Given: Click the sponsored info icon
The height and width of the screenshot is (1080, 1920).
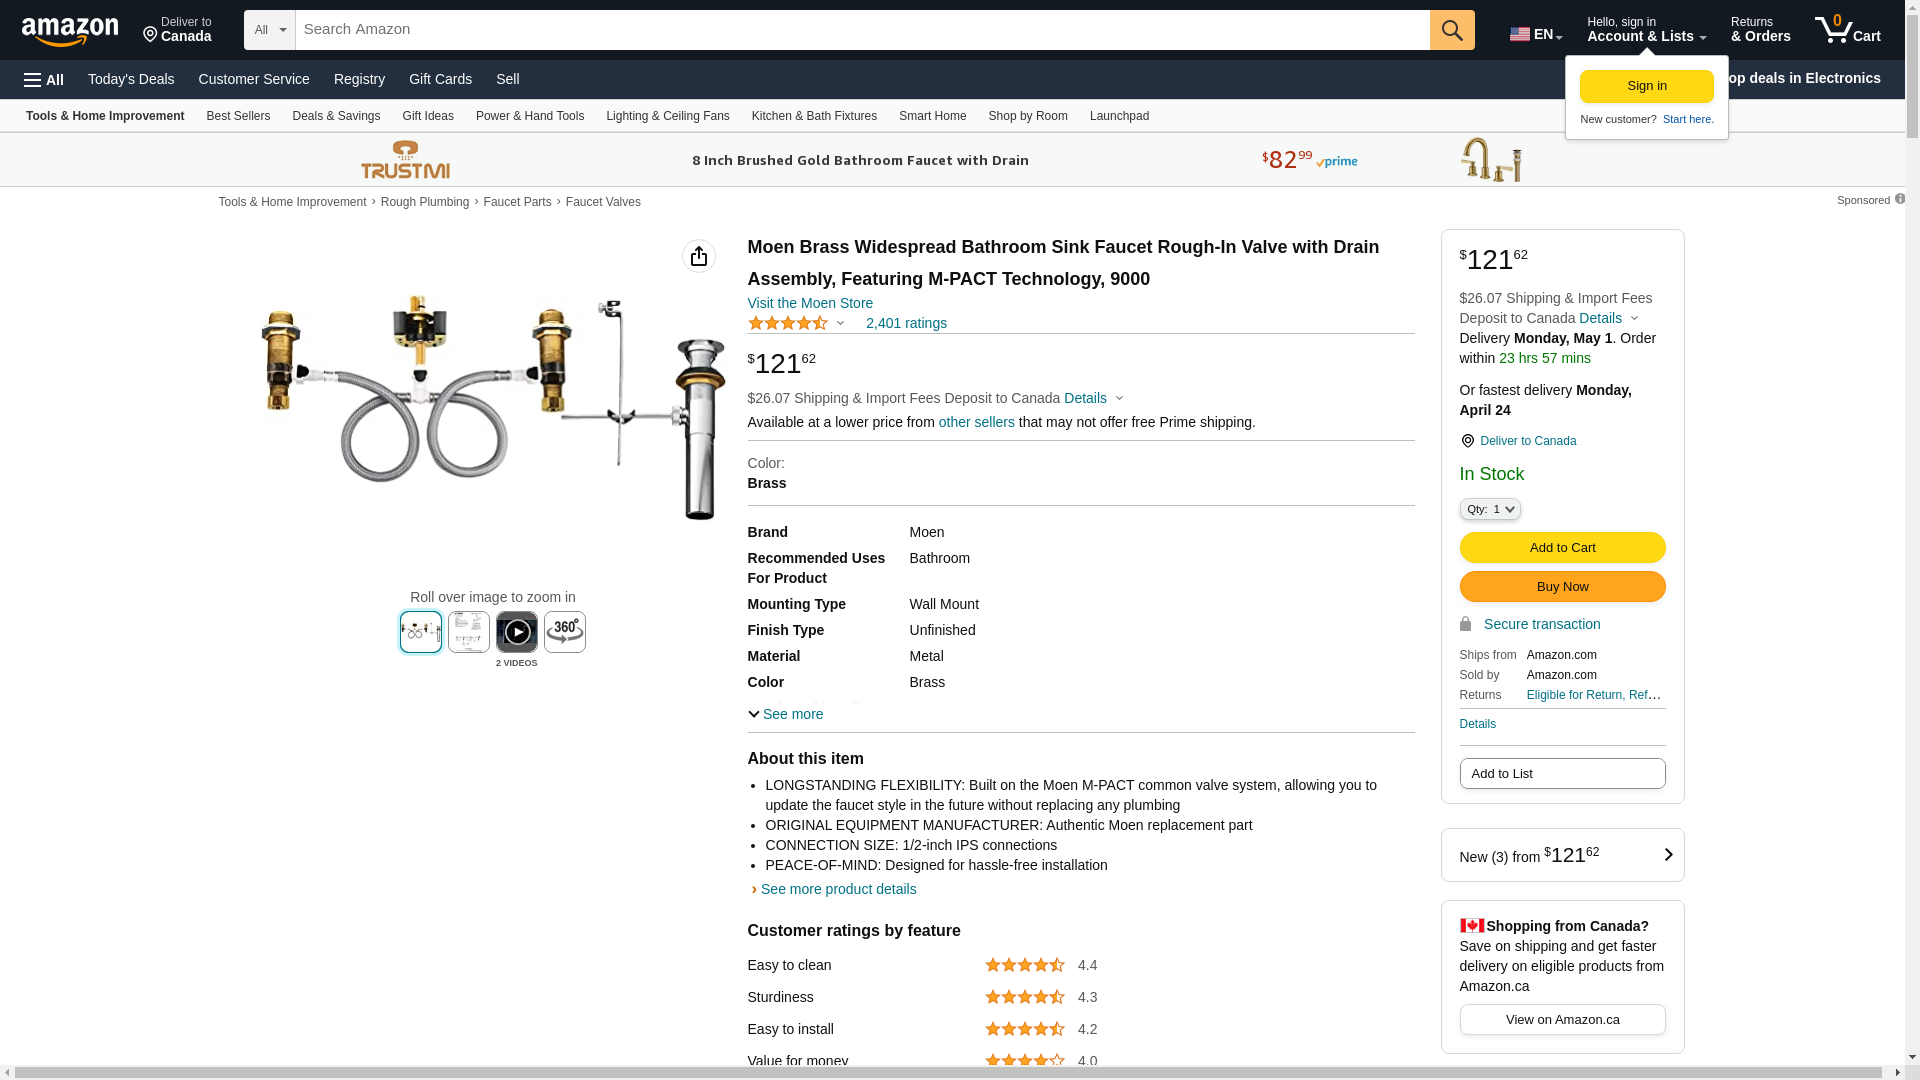Looking at the screenshot, I should 1900,199.
